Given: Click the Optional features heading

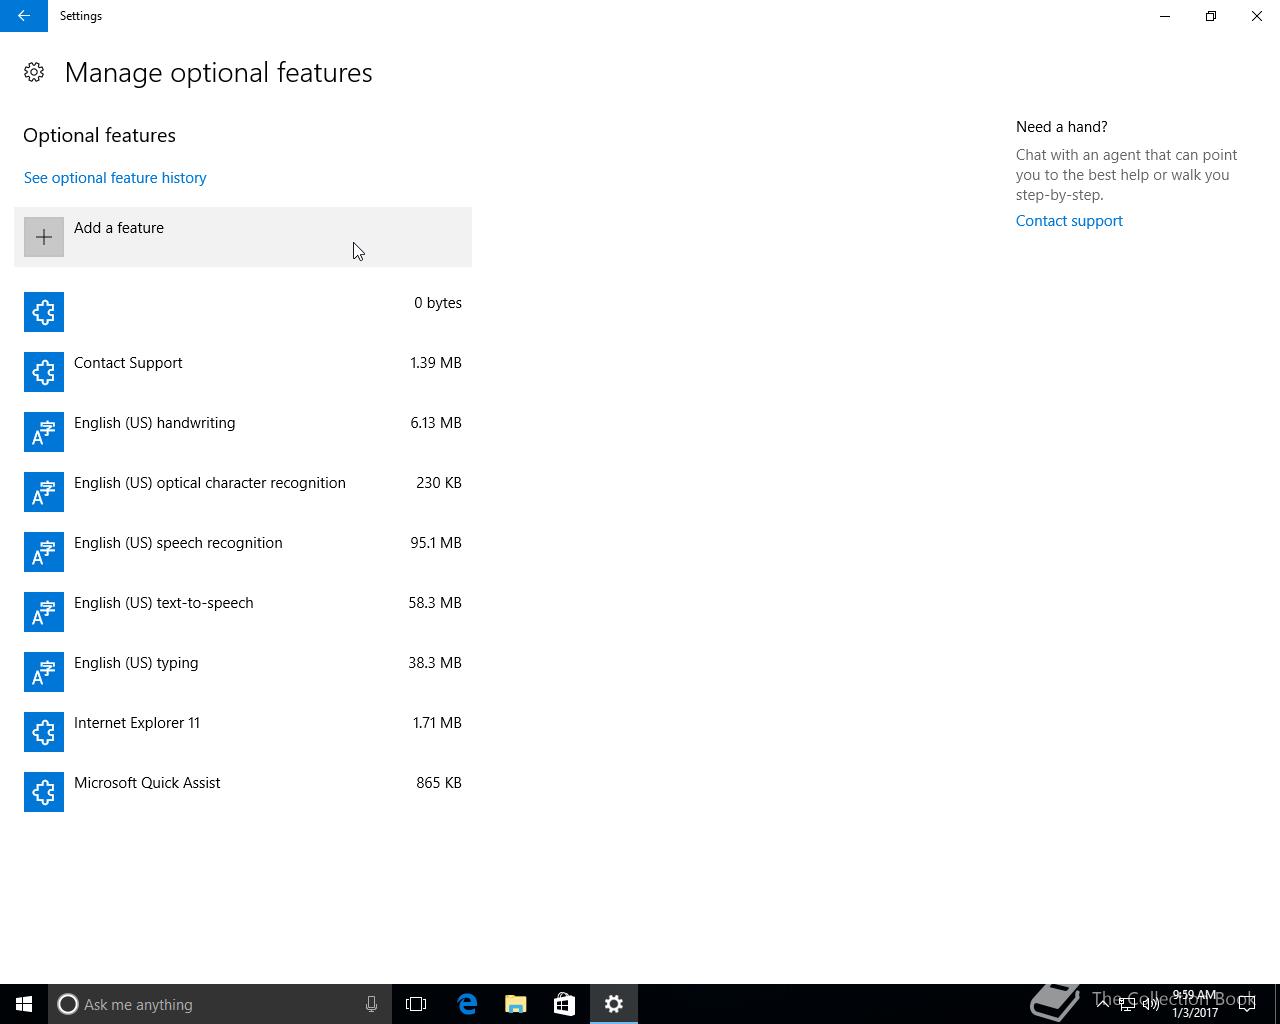Looking at the screenshot, I should (99, 135).
